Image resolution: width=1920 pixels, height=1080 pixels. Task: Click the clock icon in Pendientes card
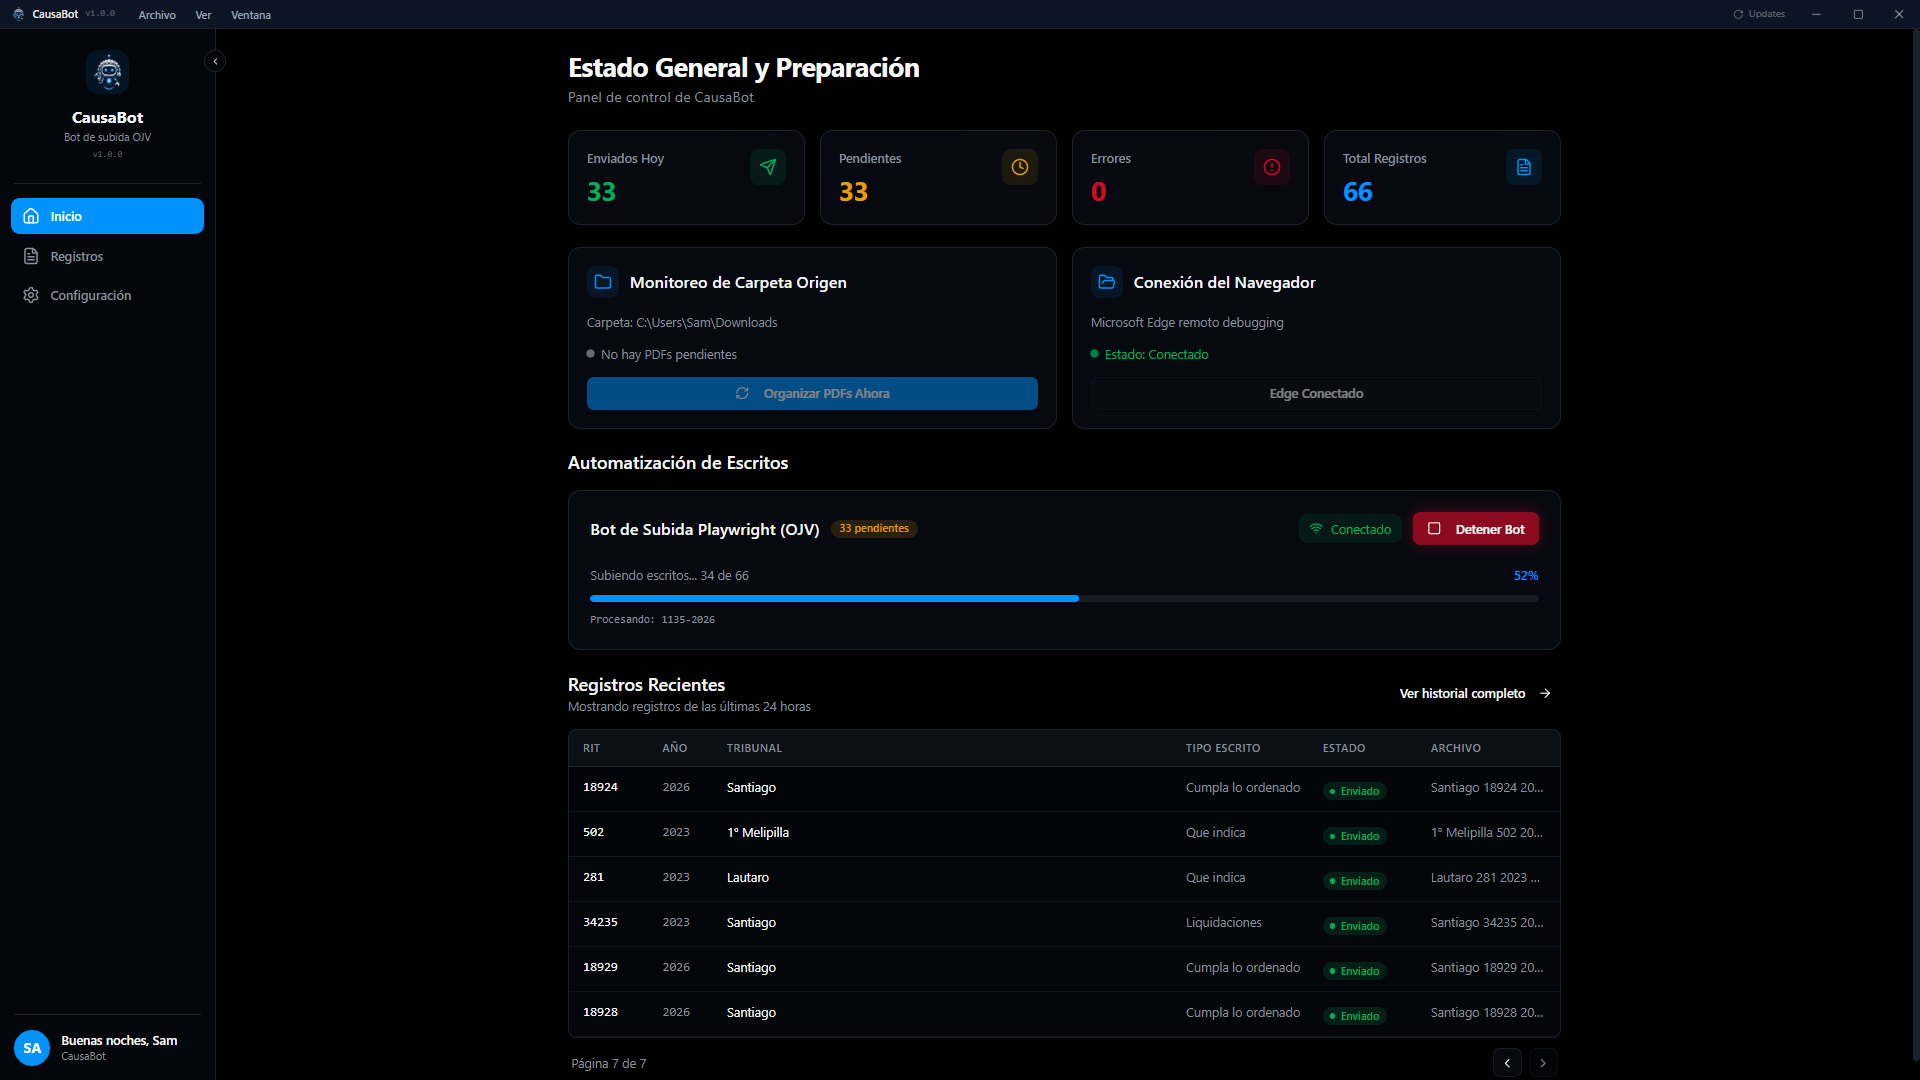pyautogui.click(x=1020, y=167)
